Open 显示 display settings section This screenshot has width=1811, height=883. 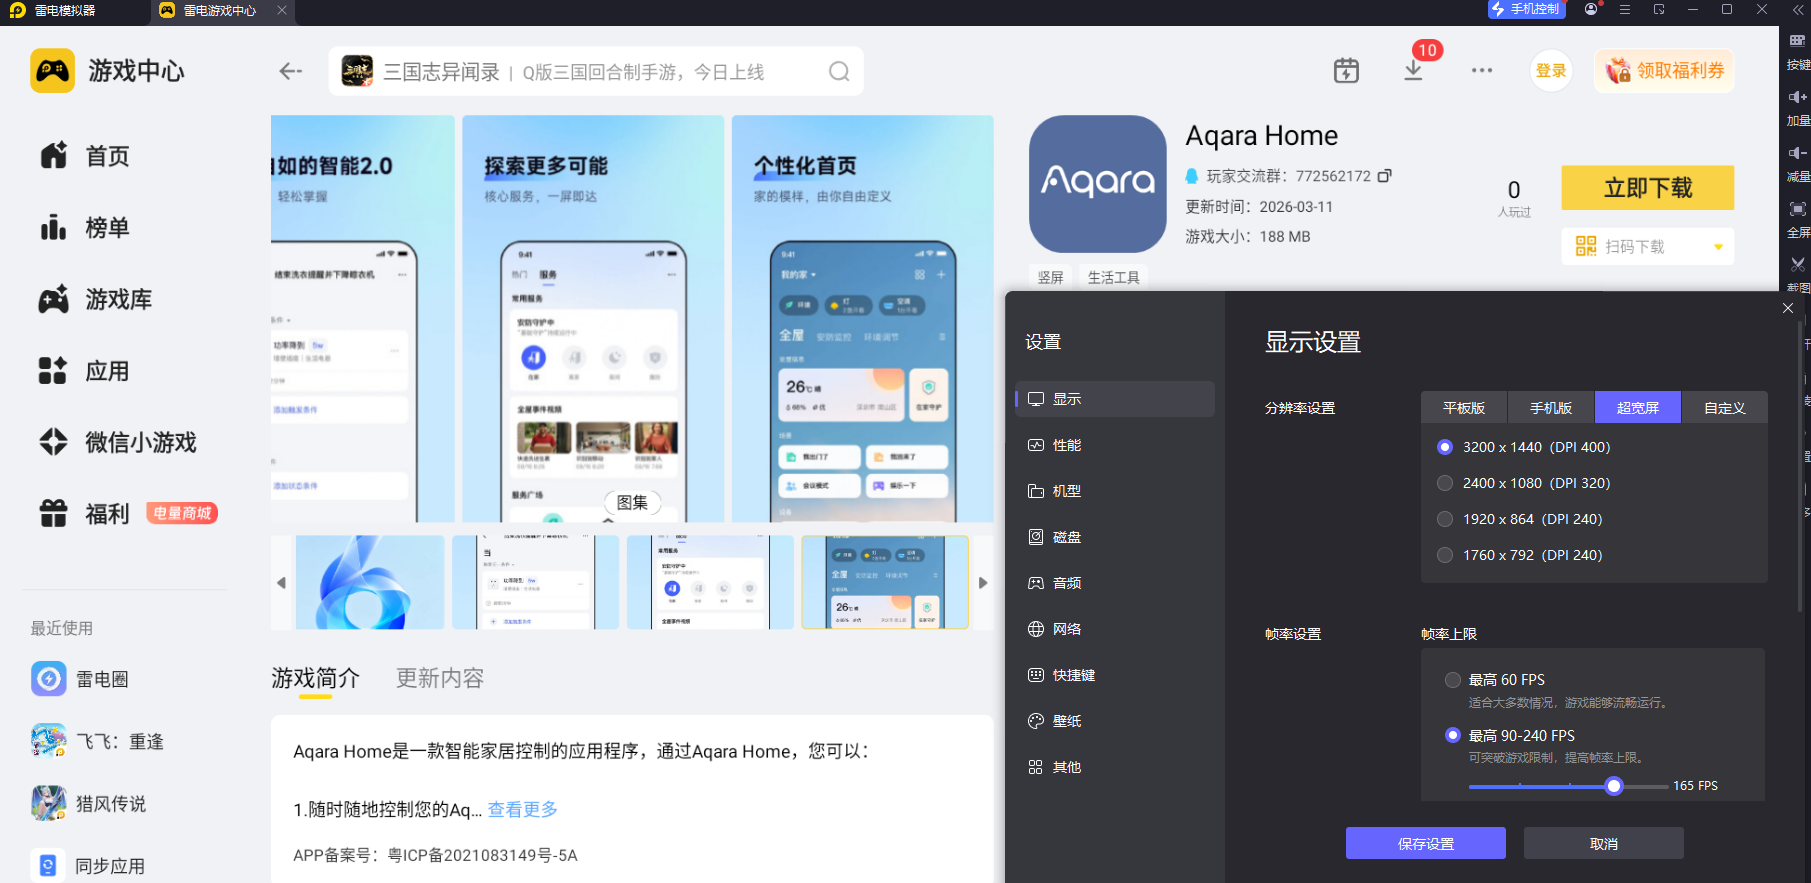1115,399
